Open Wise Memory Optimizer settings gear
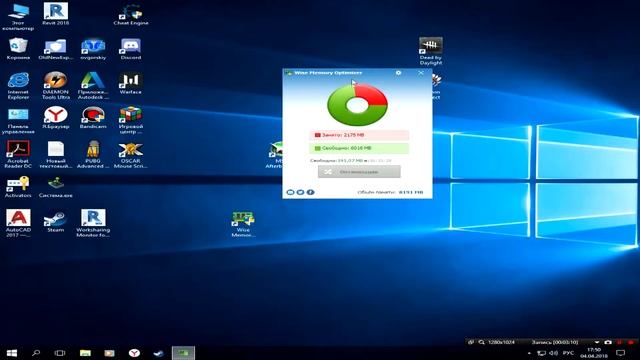 [398, 73]
